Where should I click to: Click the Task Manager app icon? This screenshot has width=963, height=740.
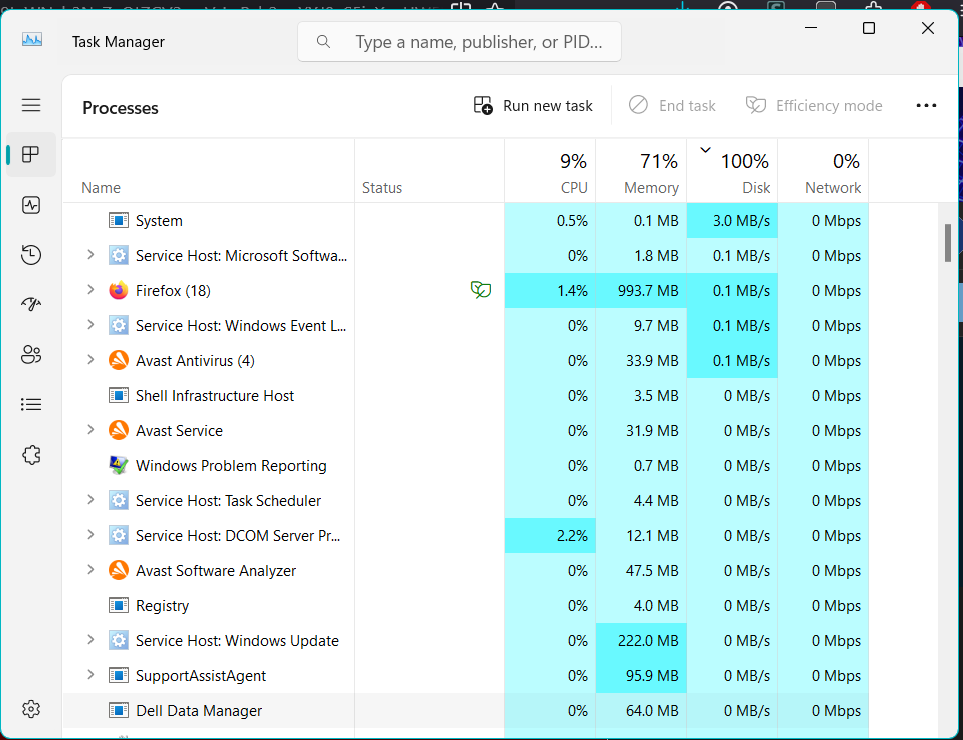pos(32,40)
